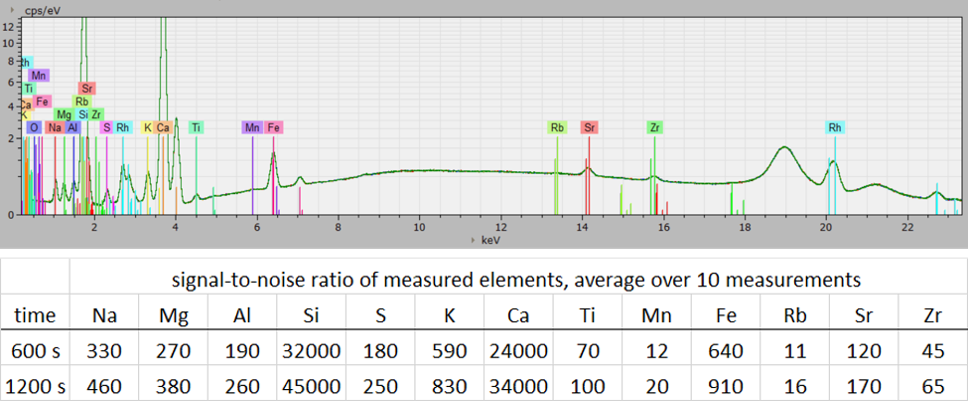Viewport: 968px width, 401px height.
Task: Click the green Rb label near 13 keV
Action: [x=557, y=128]
